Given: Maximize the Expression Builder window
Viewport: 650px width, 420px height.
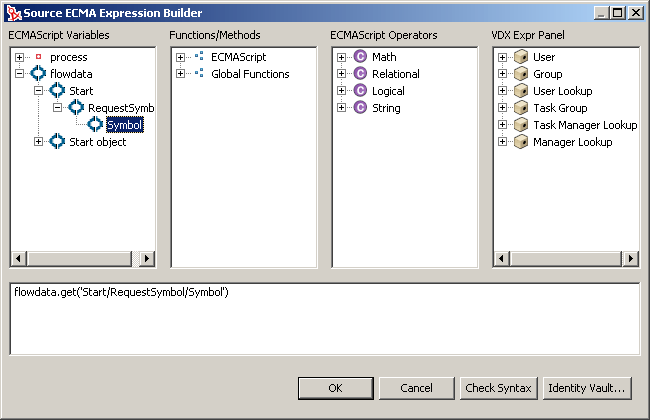Looking at the screenshot, I should (618, 13).
